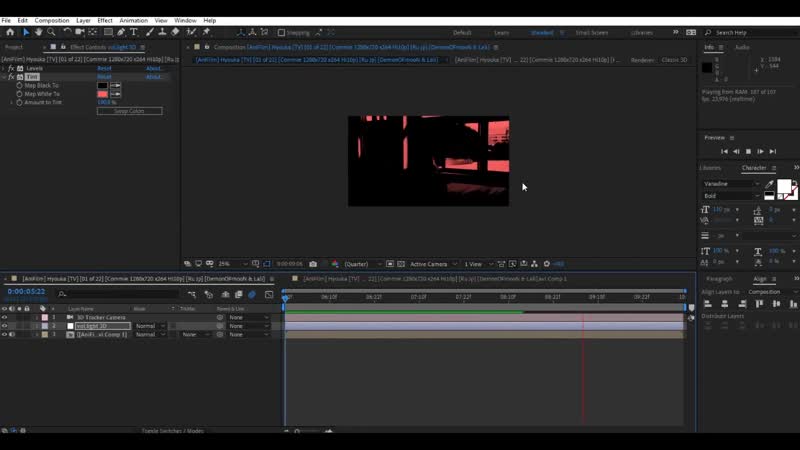Reset the Tint effect
Image resolution: width=800 pixels, height=450 pixels.
click(x=104, y=77)
